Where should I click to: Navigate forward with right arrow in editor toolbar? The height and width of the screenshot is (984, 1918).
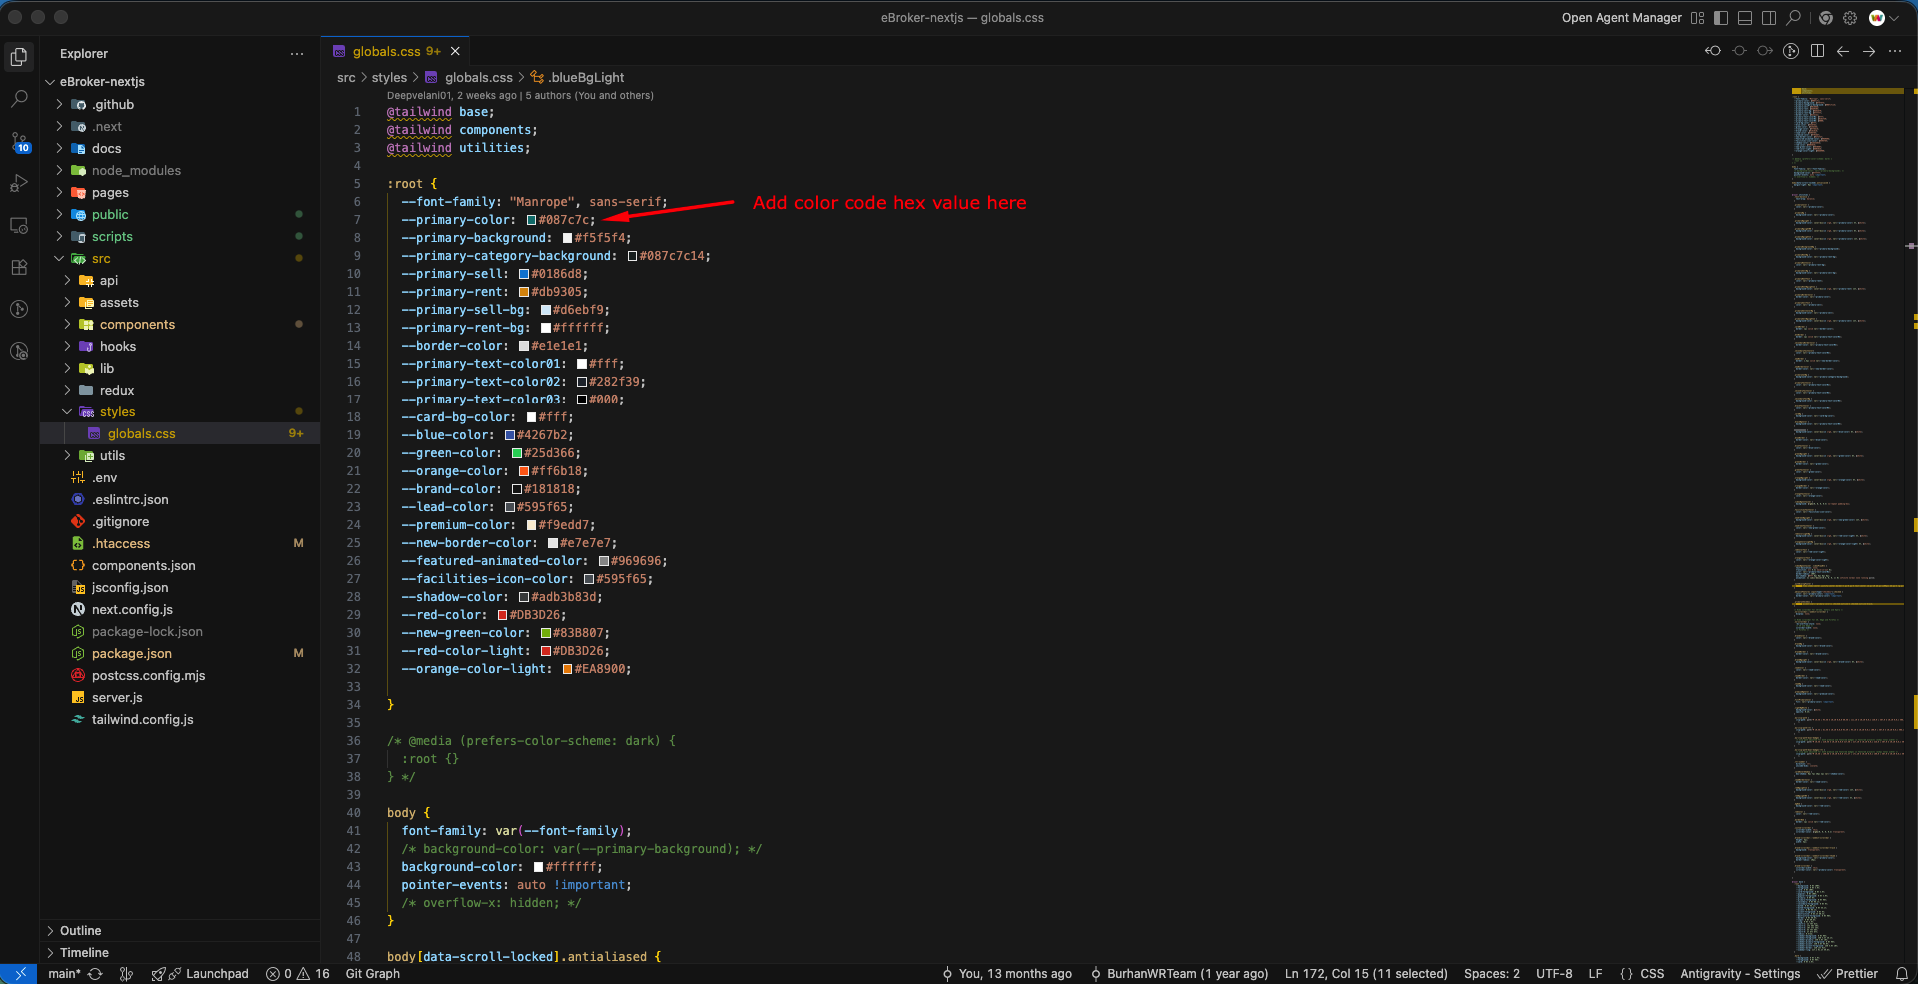pos(1869,51)
